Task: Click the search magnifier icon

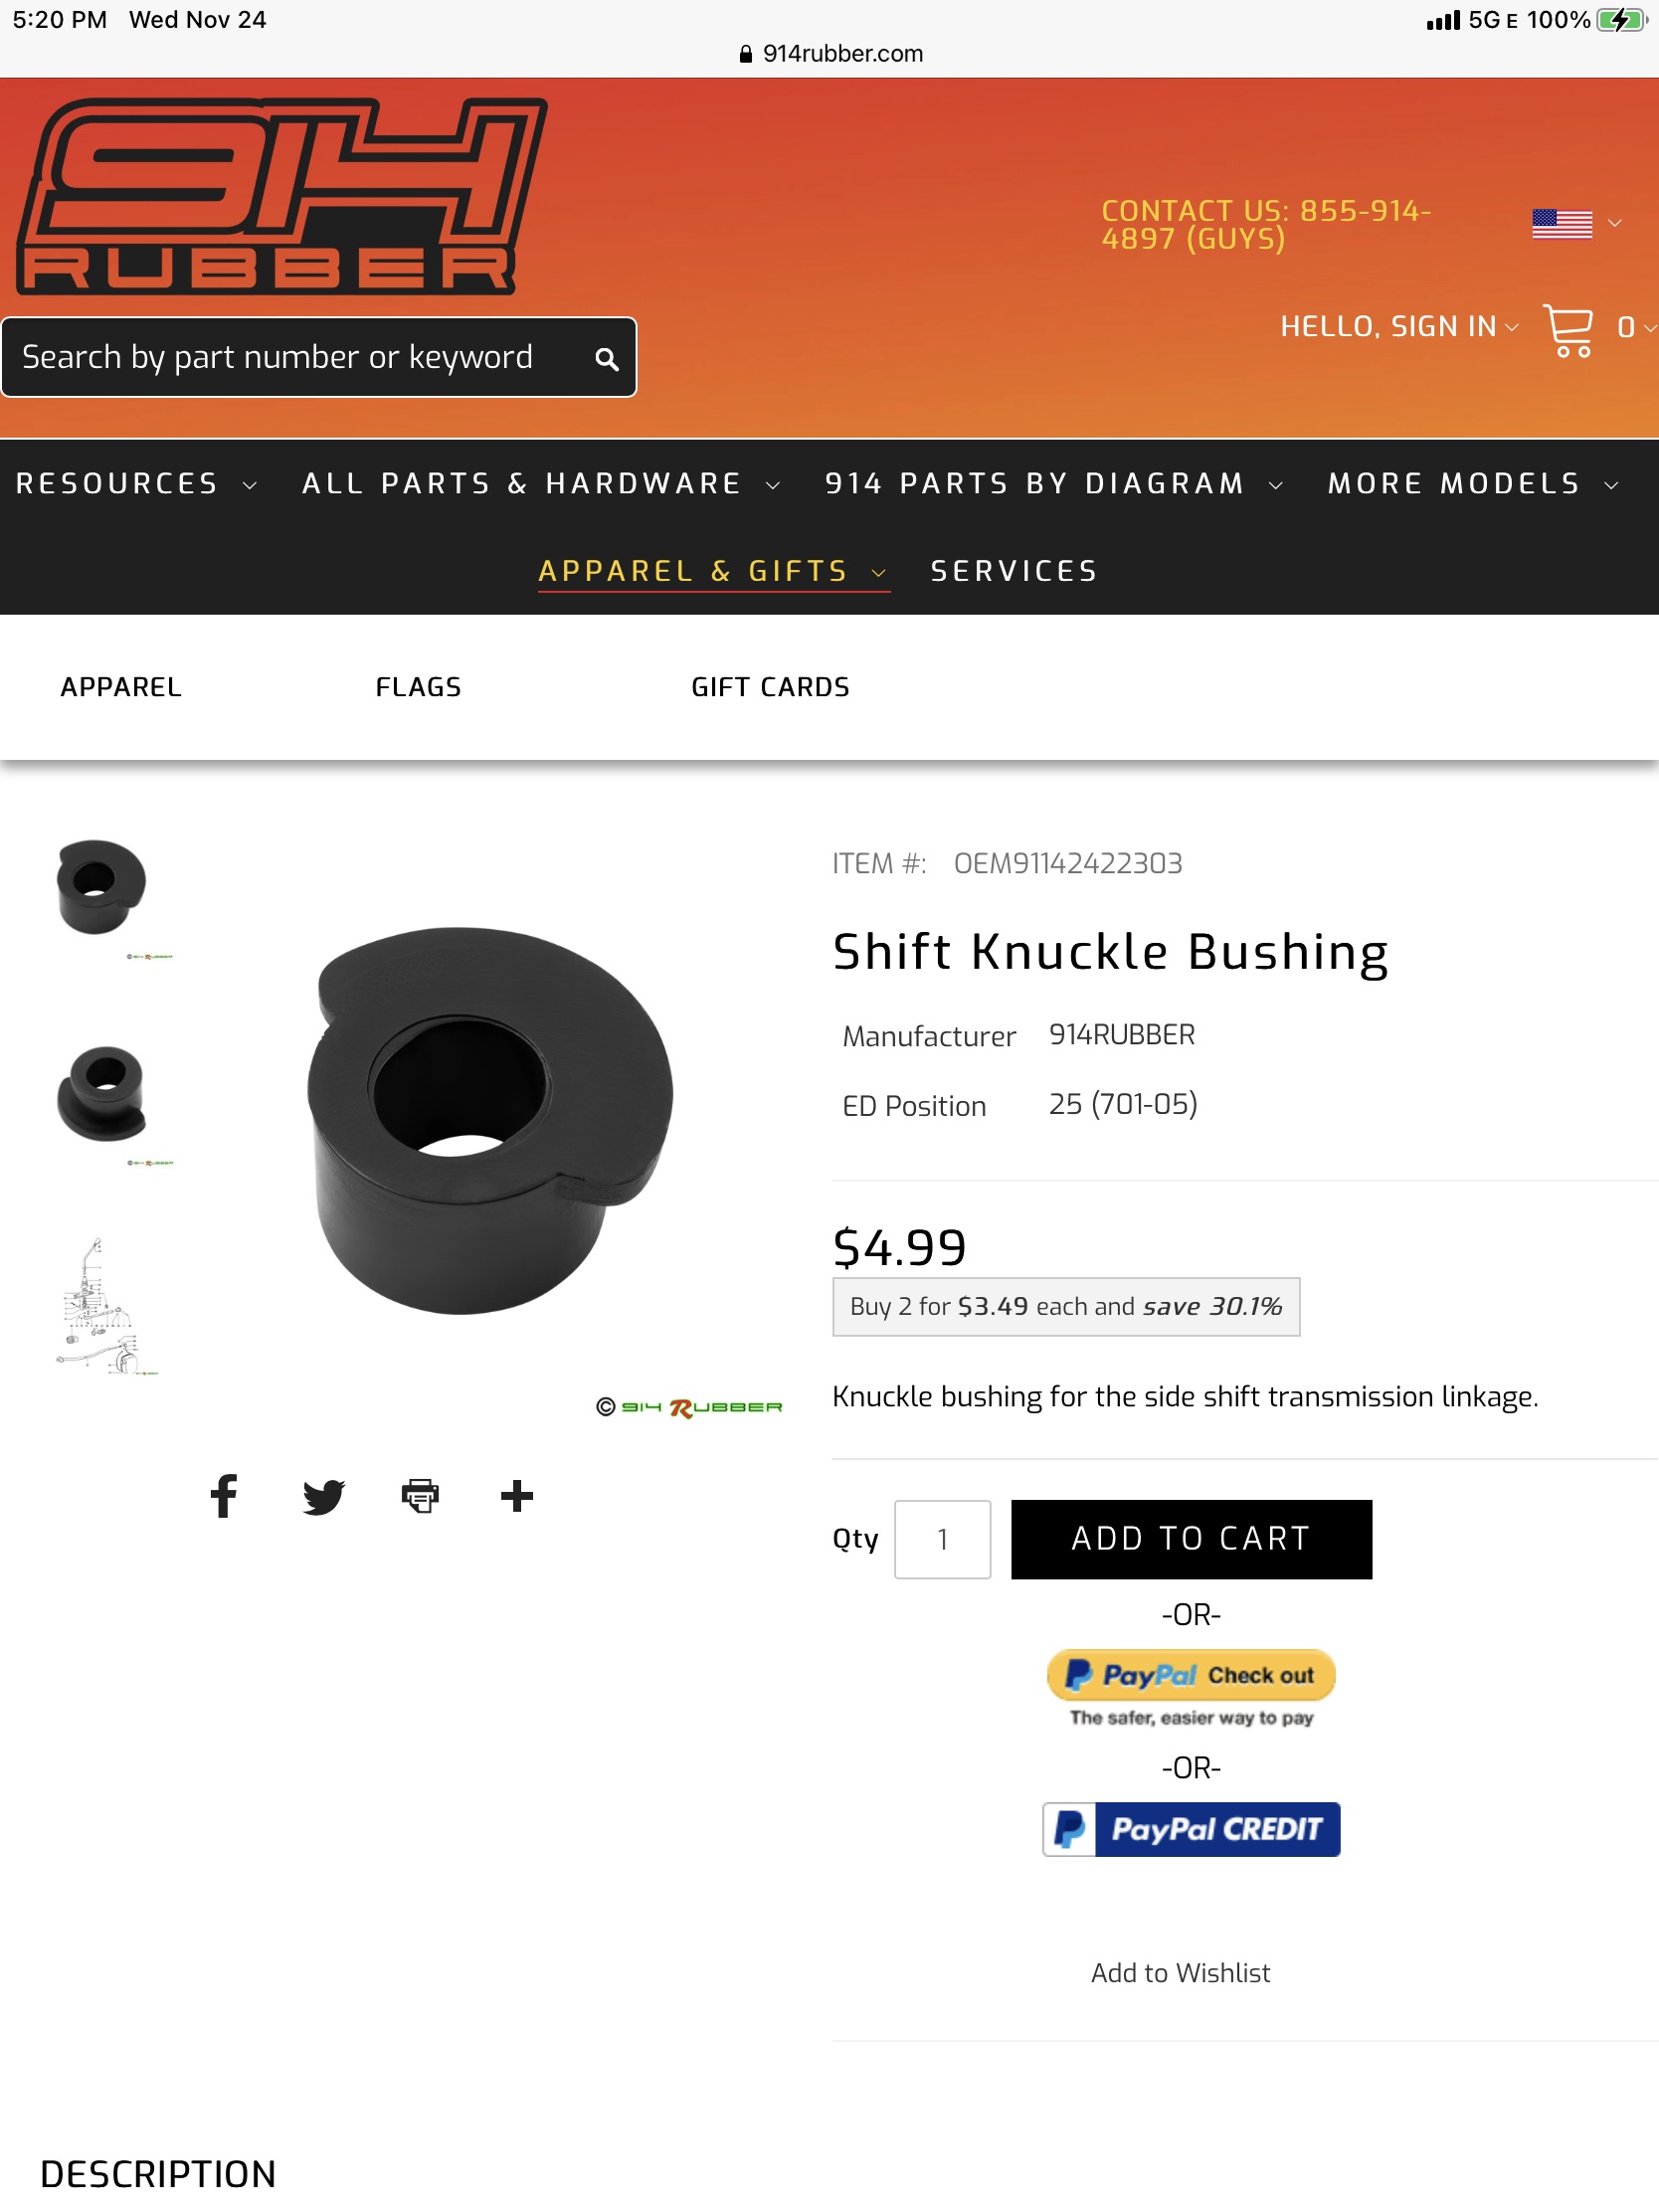Action: (x=606, y=359)
